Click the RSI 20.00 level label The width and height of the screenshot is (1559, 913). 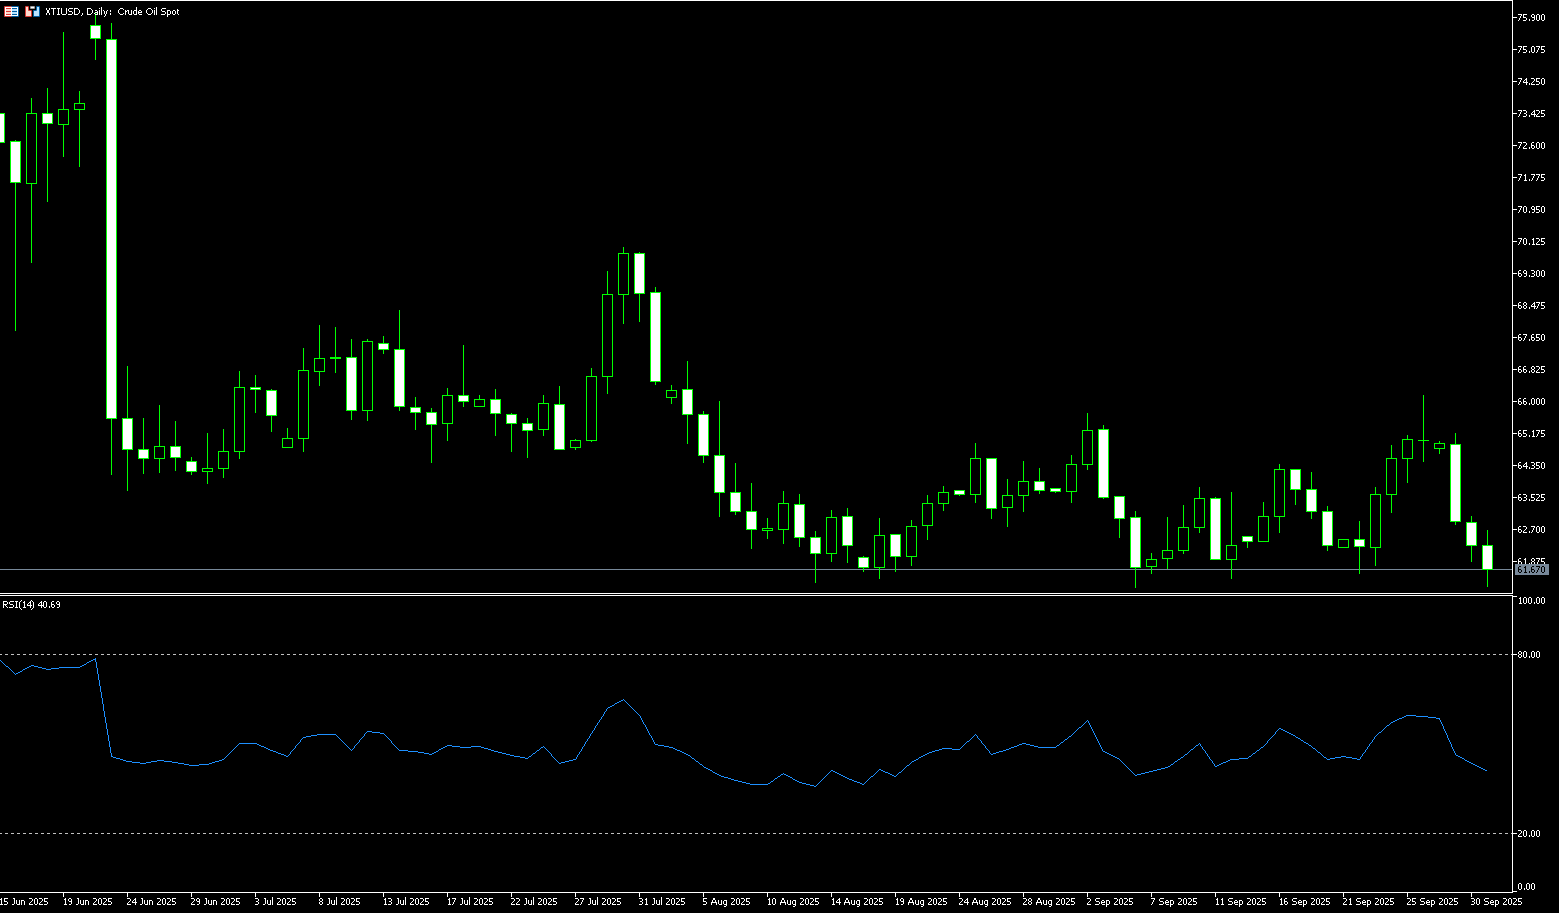point(1528,834)
